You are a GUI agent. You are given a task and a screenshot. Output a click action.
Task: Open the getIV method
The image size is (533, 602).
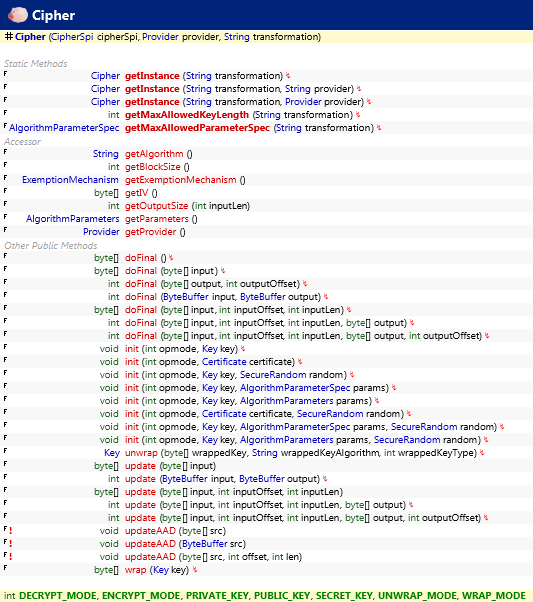click(136, 193)
